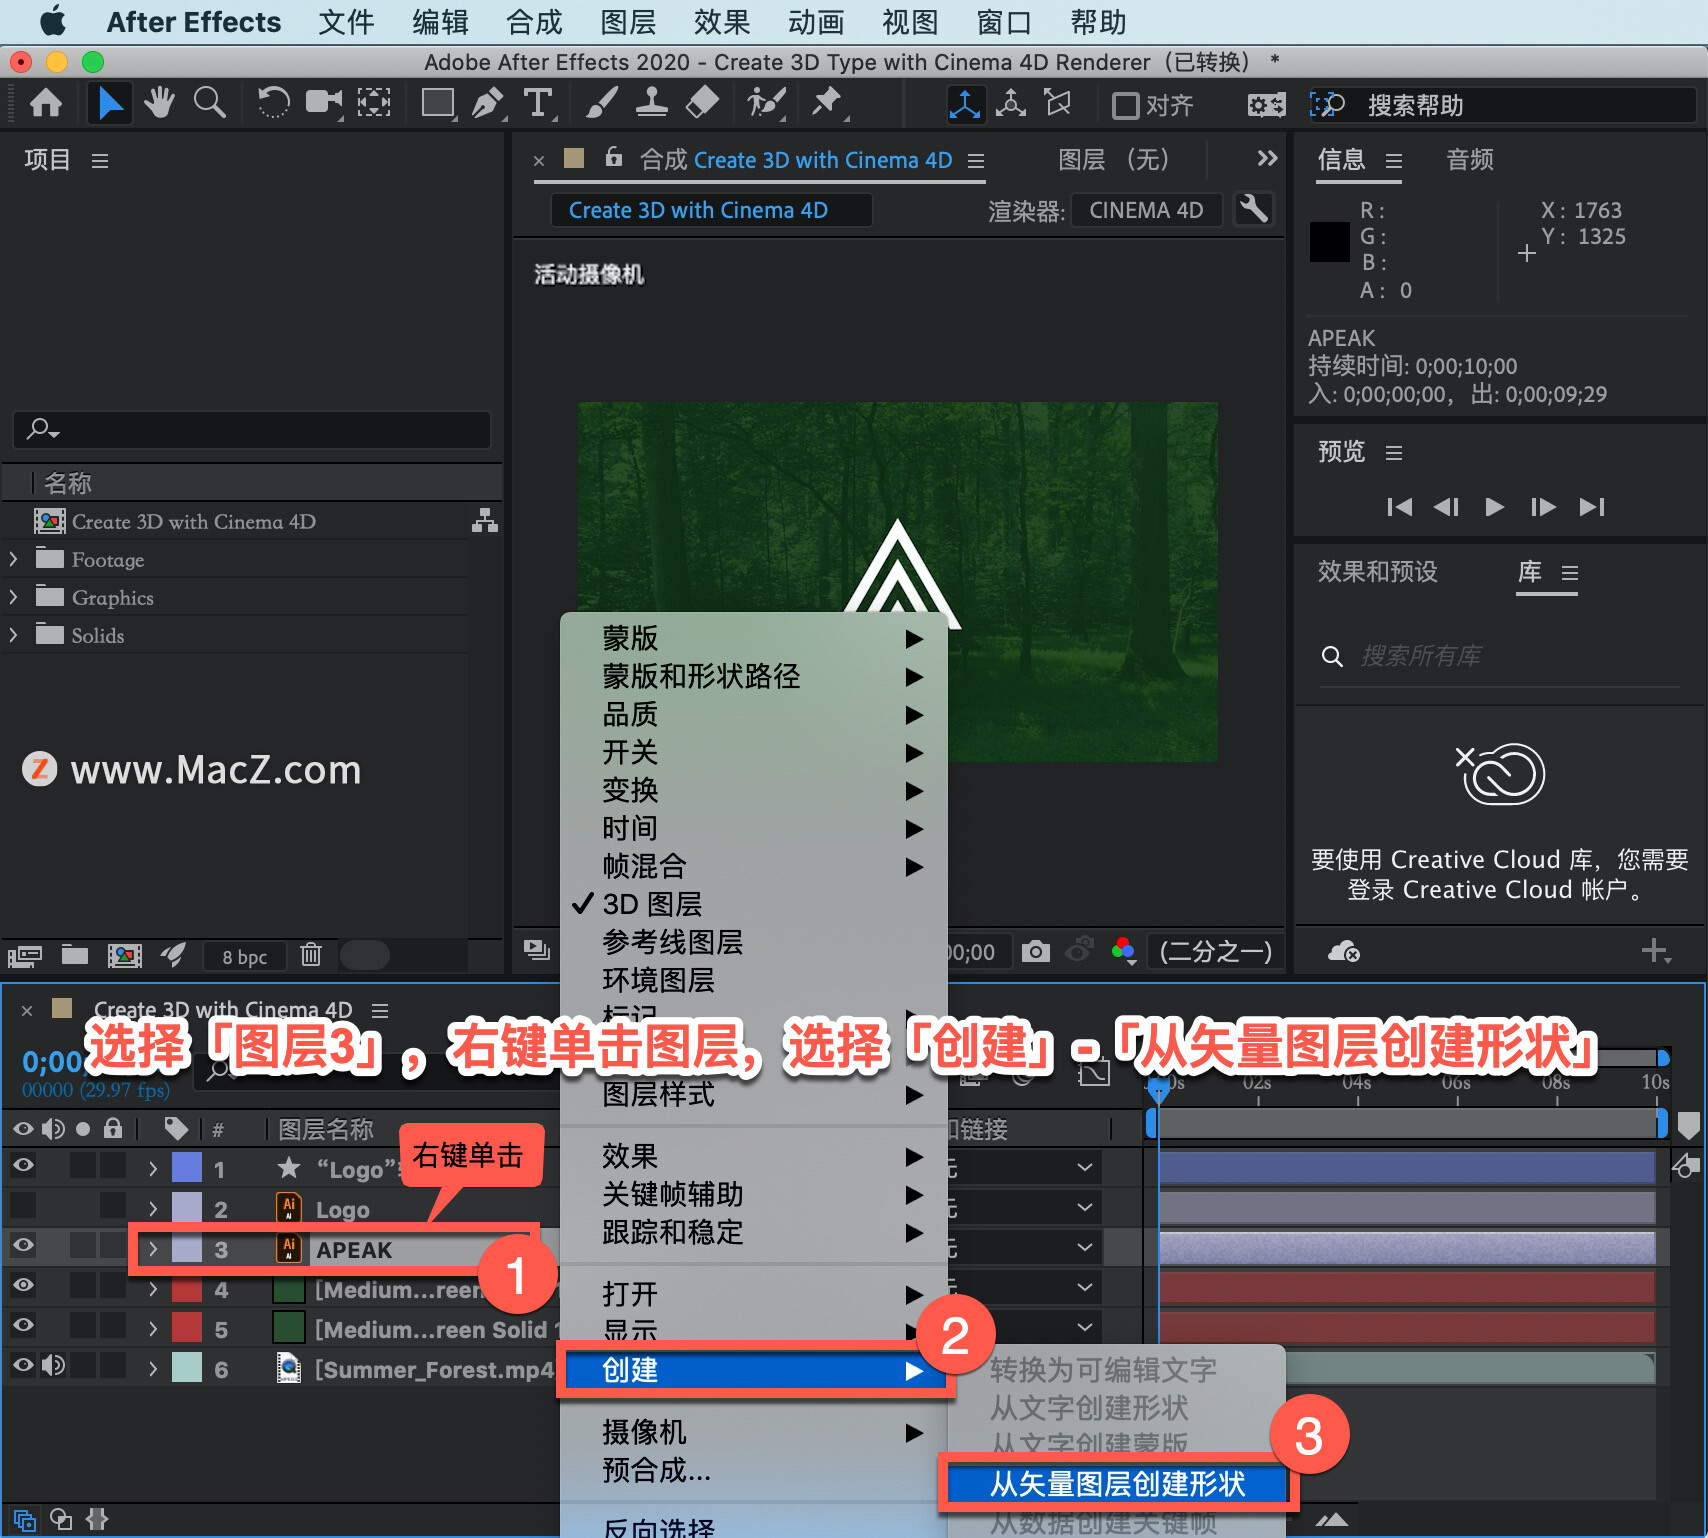Select the Selection arrow tool

point(109,103)
